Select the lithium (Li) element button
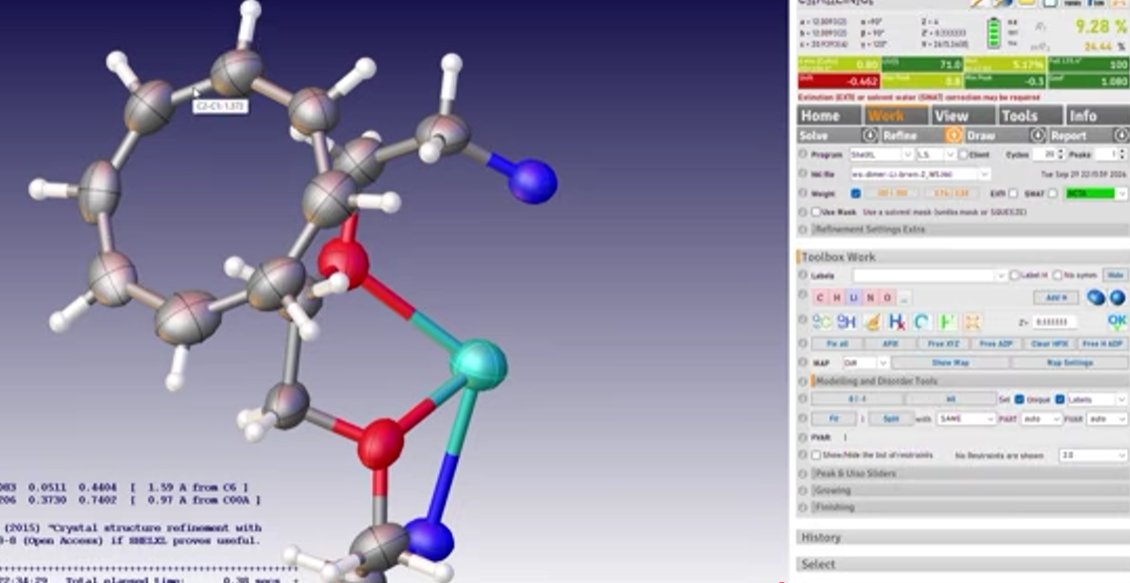1130x583 pixels. pos(853,298)
